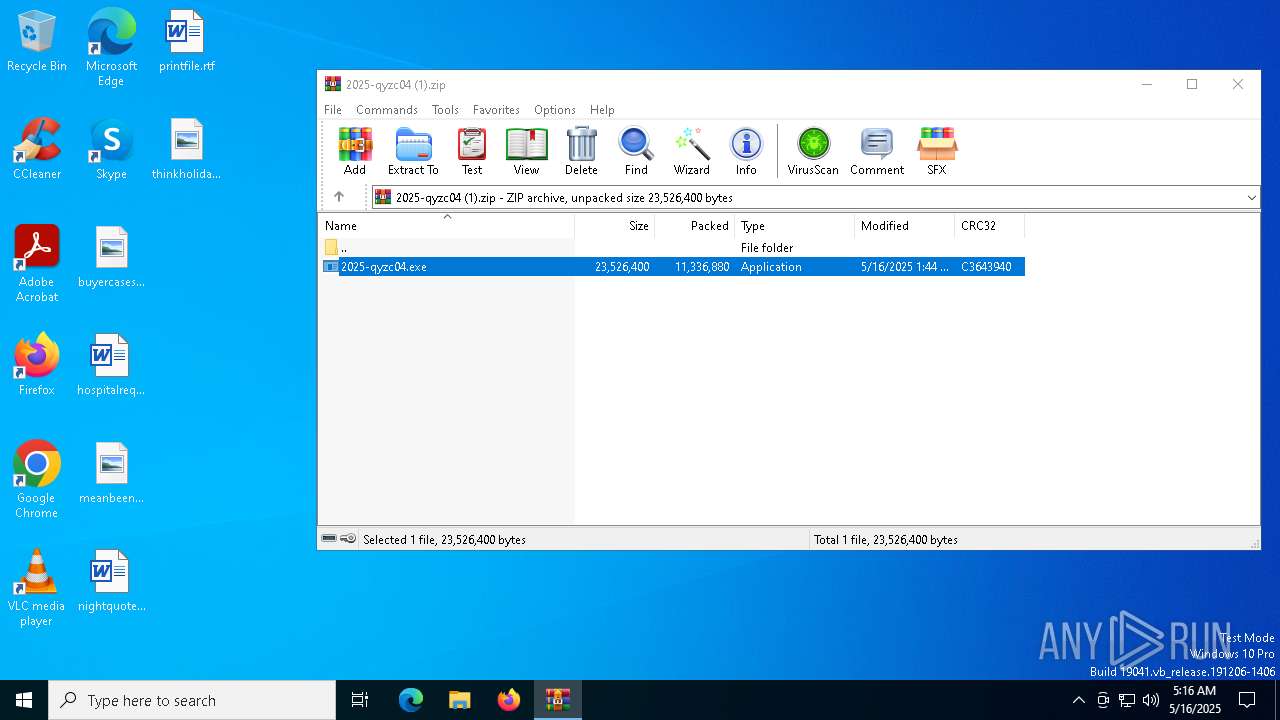Open the Favorites menu

pos(496,110)
